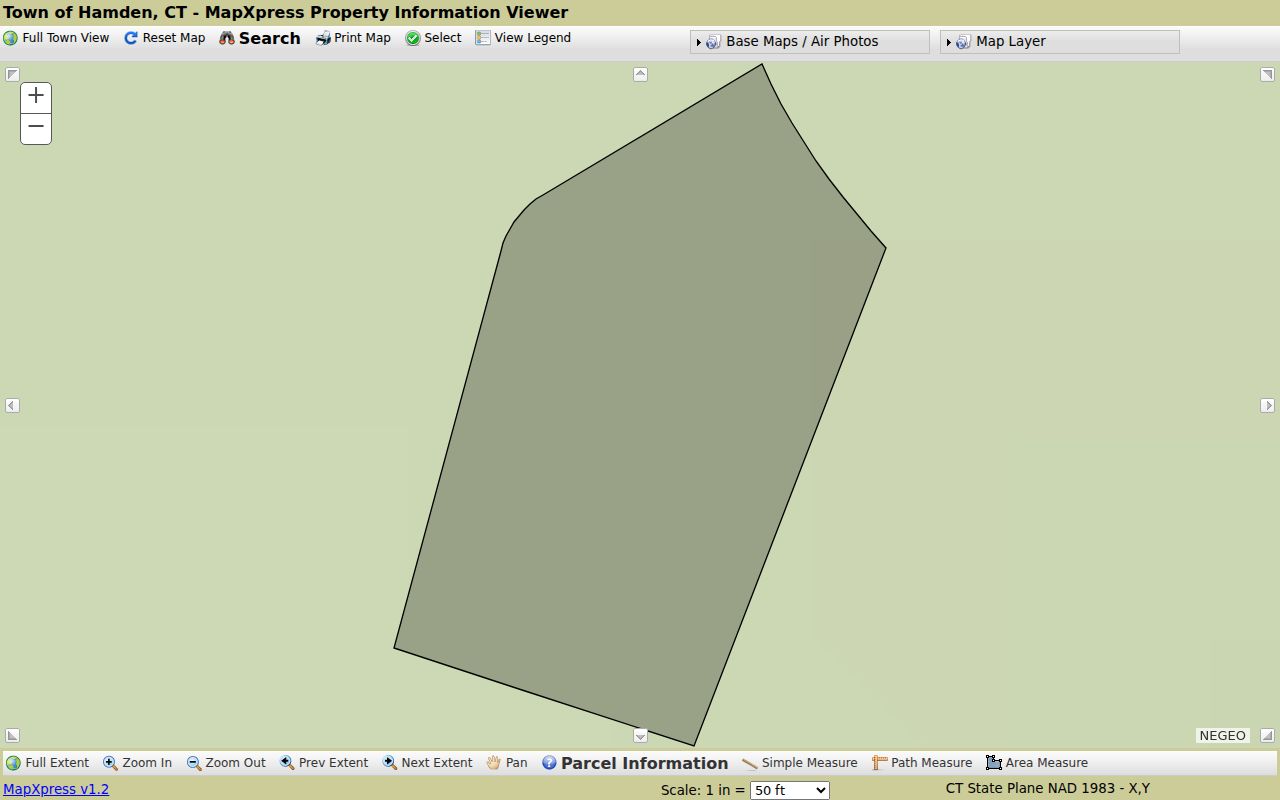Choose the Area Measure tool icon
This screenshot has height=800, width=1280.
point(994,763)
